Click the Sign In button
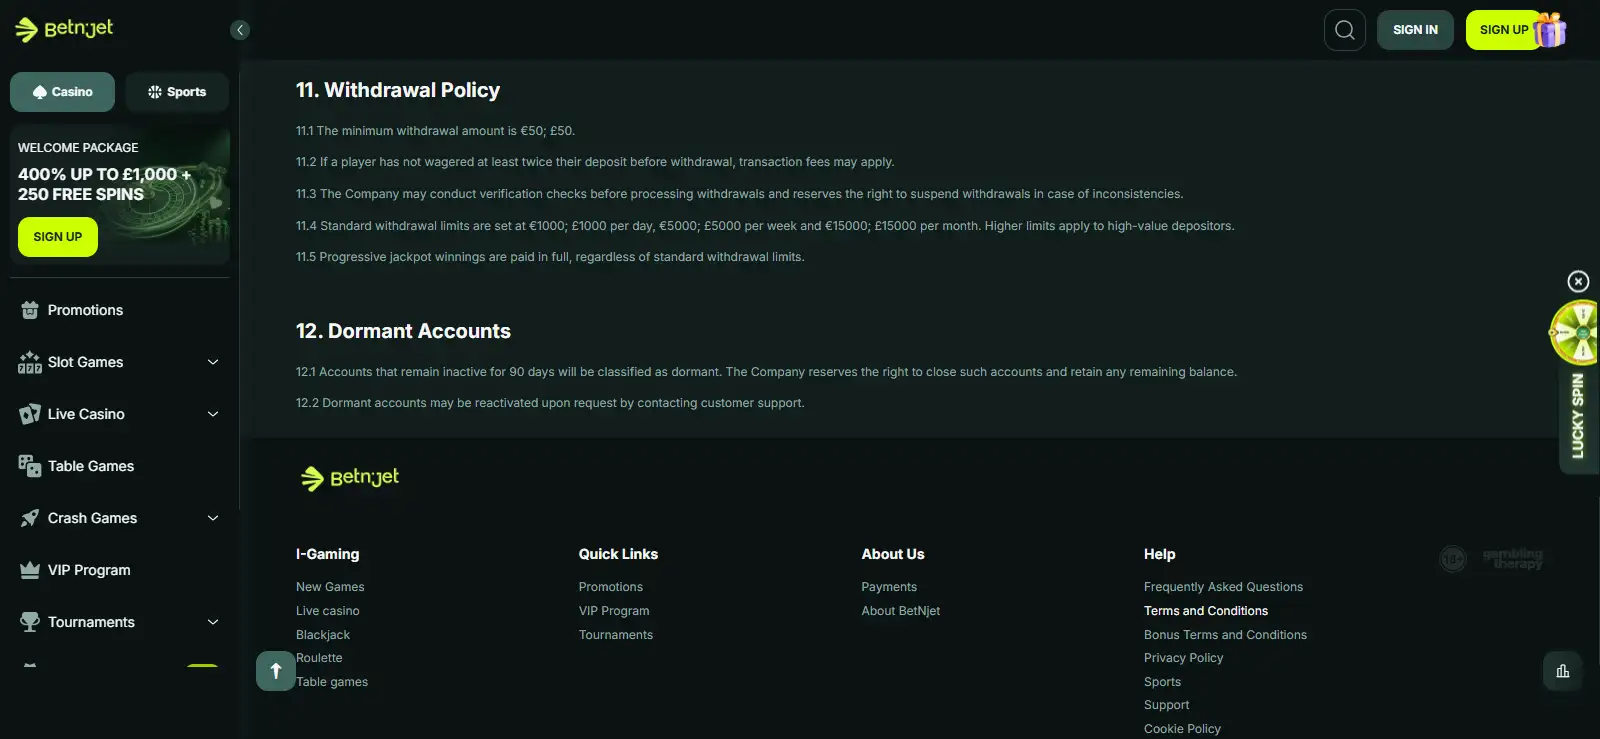 [x=1415, y=30]
